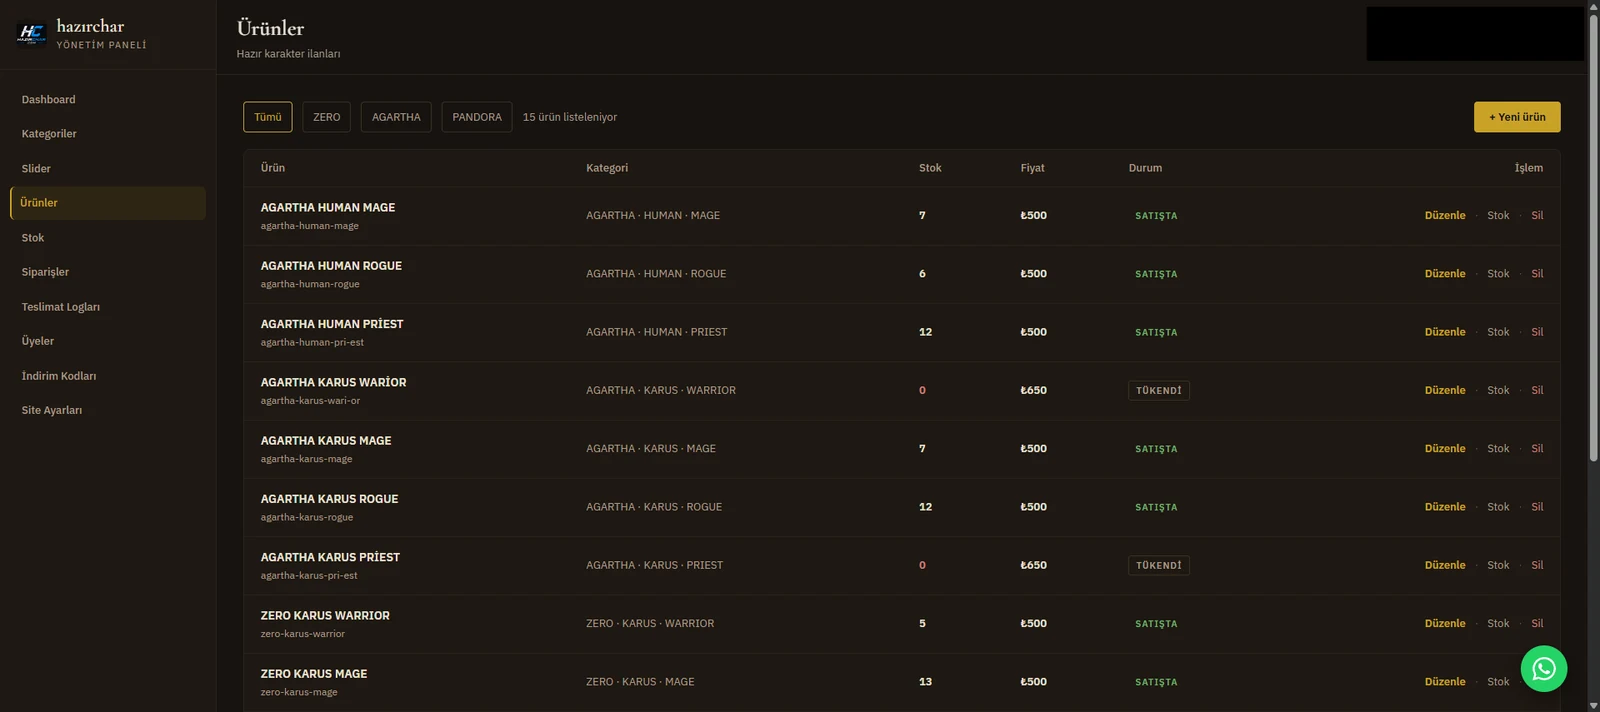Select the Tümü filter tab
Viewport: 1600px width, 712px height.
[268, 117]
